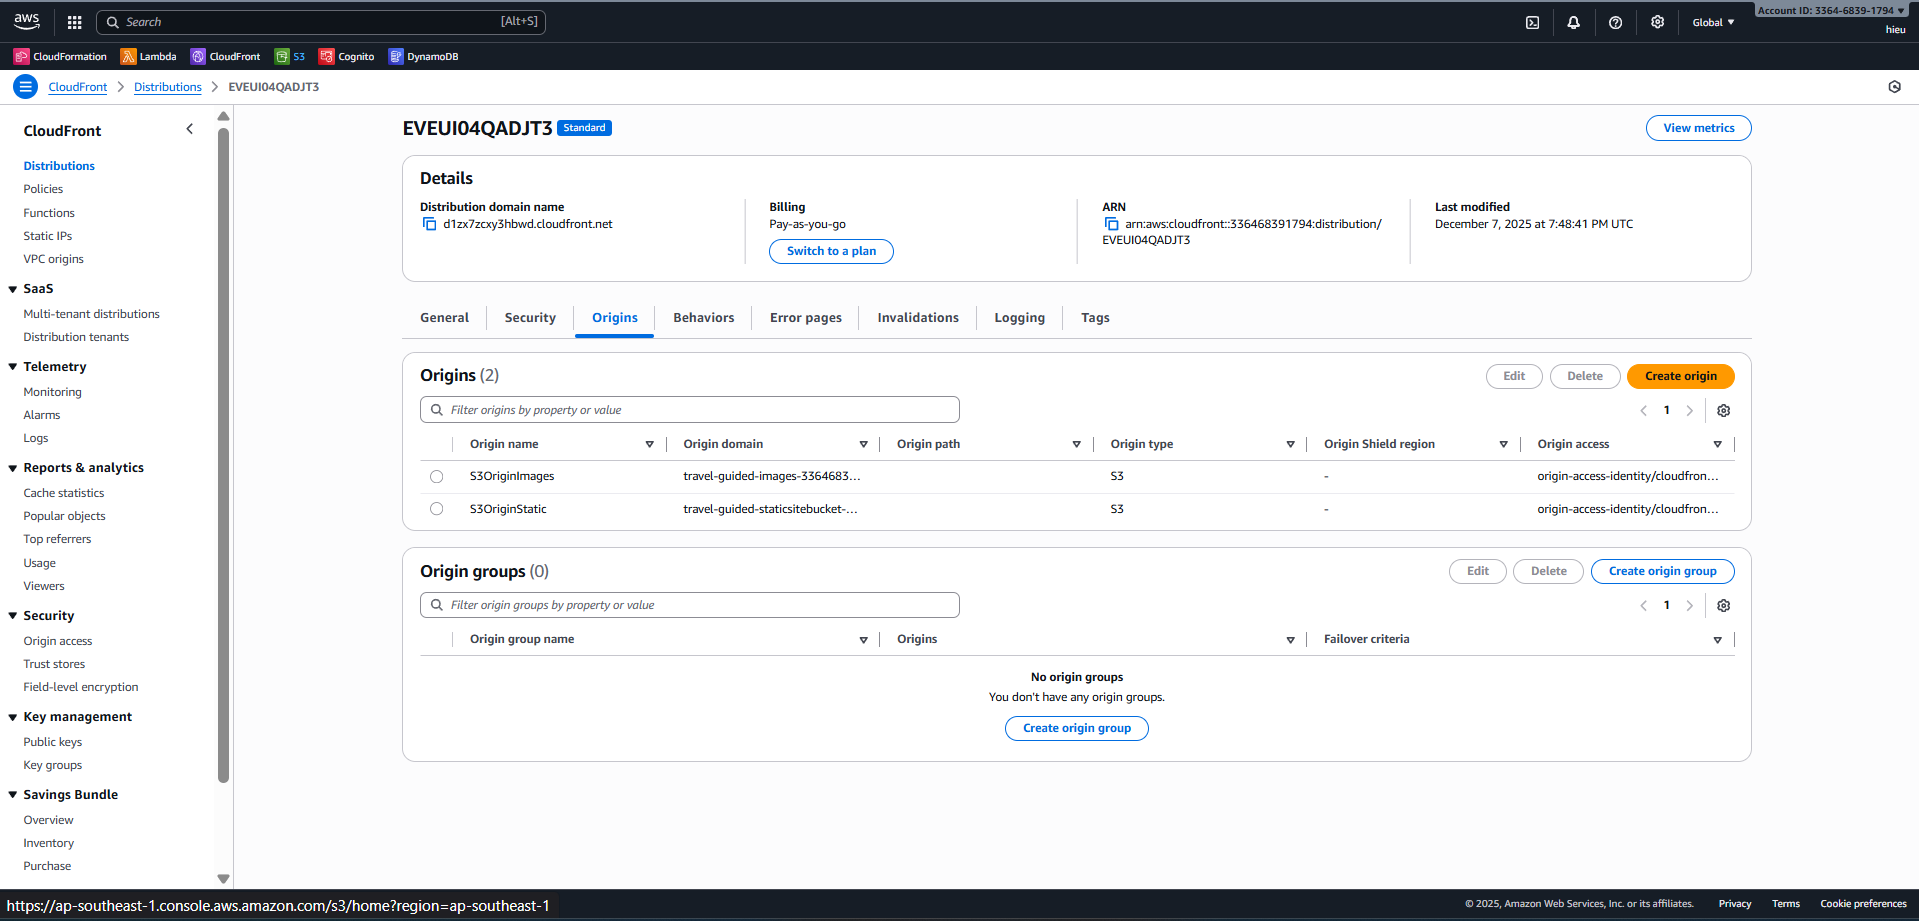Image resolution: width=1919 pixels, height=921 pixels.
Task: Click the Create origin button
Action: [1680, 376]
